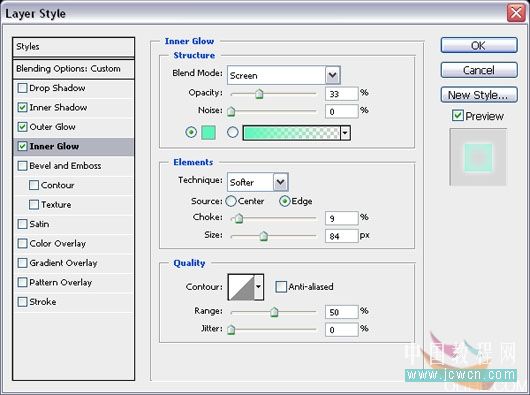Enable the Satin checkbox
The height and width of the screenshot is (395, 530).
pos(22,224)
